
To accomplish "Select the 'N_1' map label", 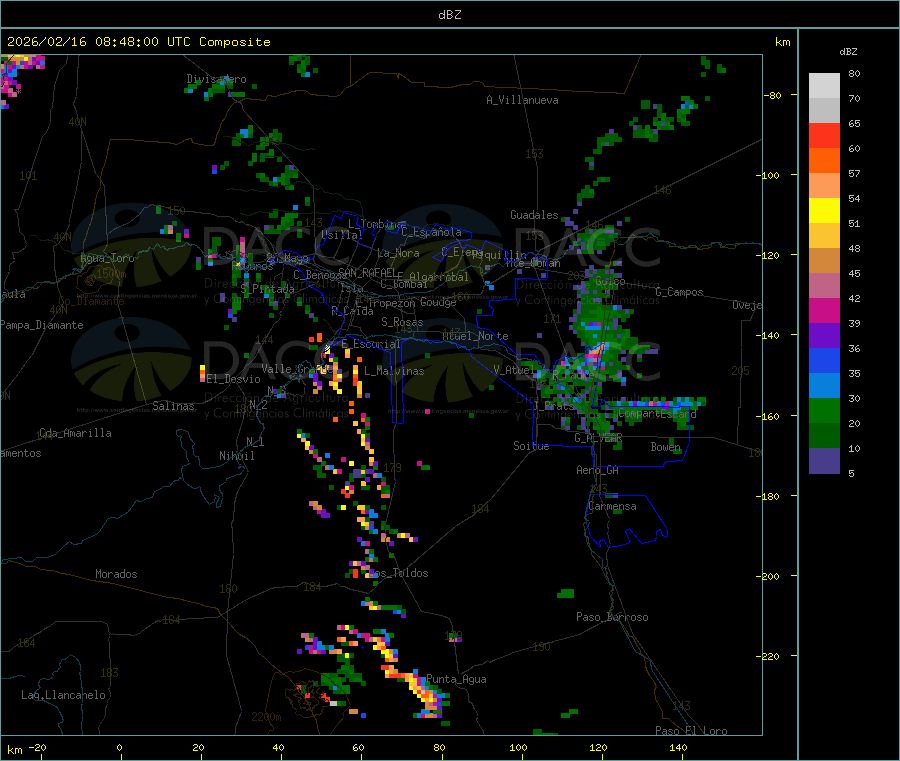I will 255,442.
